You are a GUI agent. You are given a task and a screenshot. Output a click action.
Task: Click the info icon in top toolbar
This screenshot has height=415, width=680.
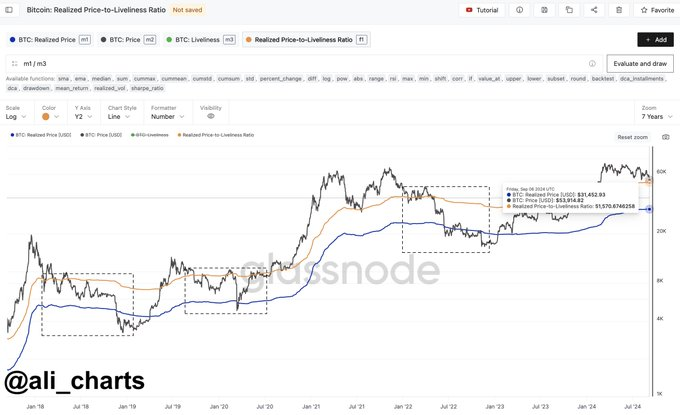tap(519, 10)
